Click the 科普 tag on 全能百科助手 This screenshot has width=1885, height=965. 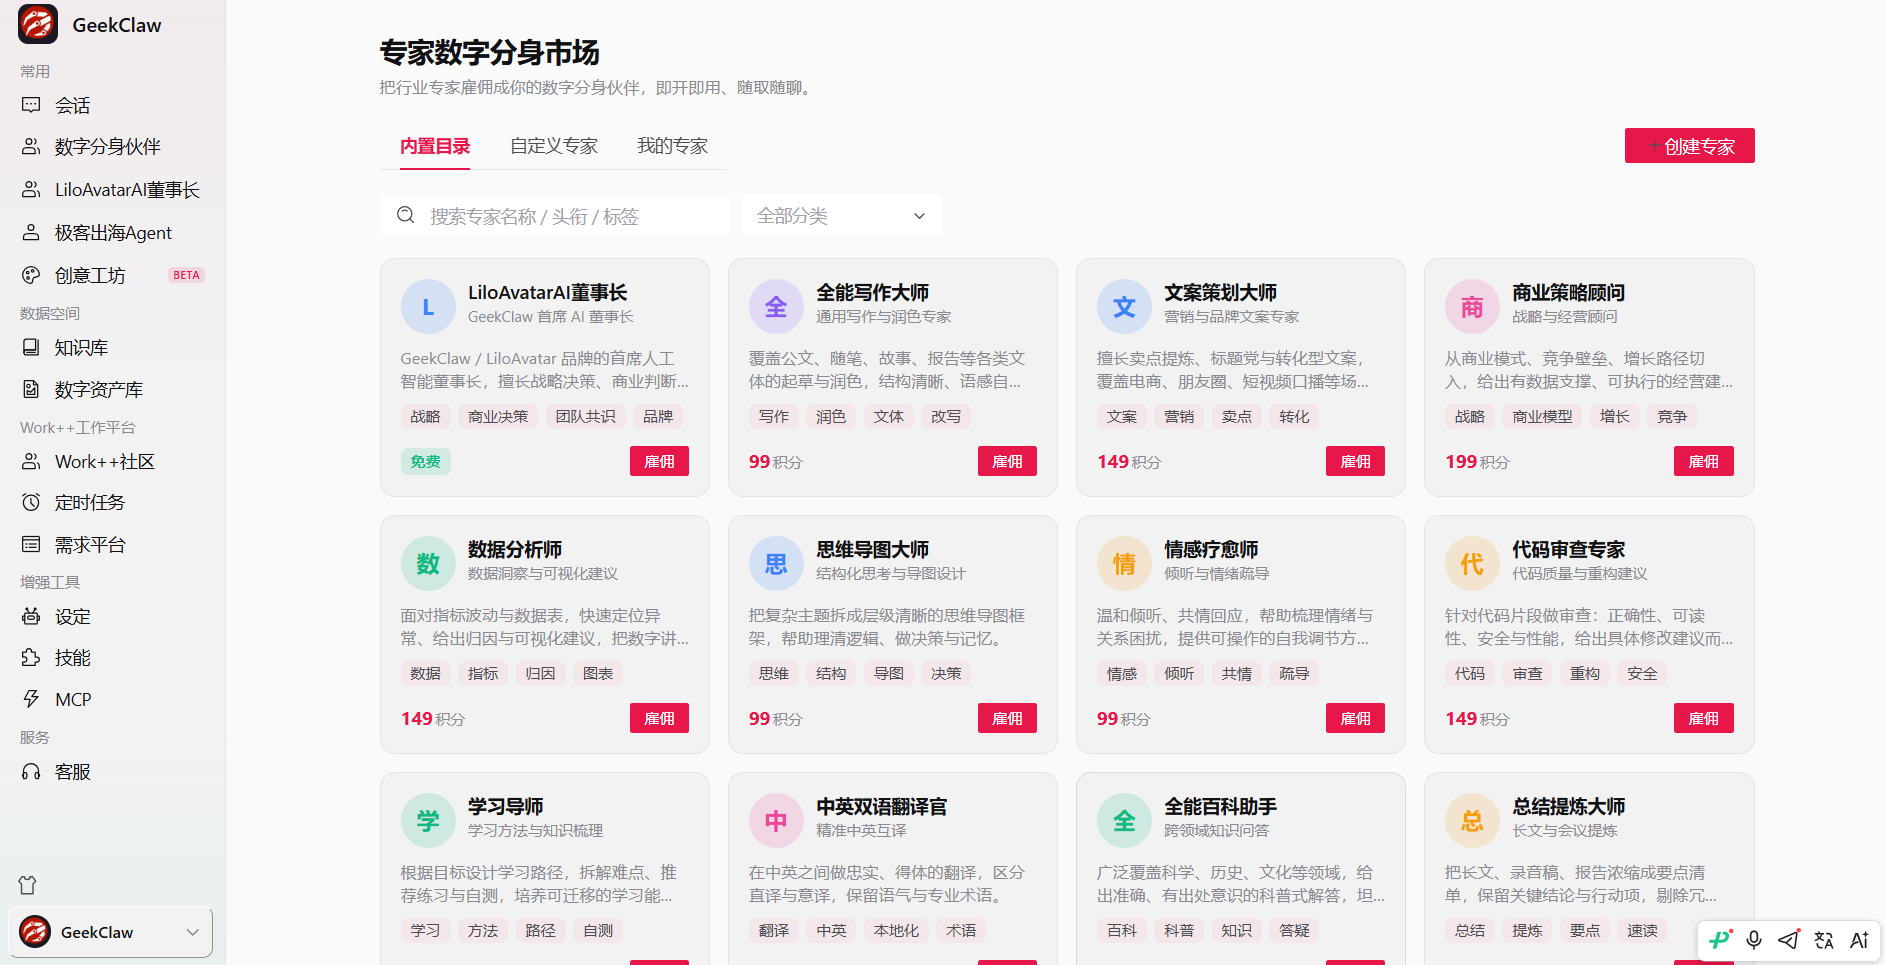click(x=1179, y=930)
